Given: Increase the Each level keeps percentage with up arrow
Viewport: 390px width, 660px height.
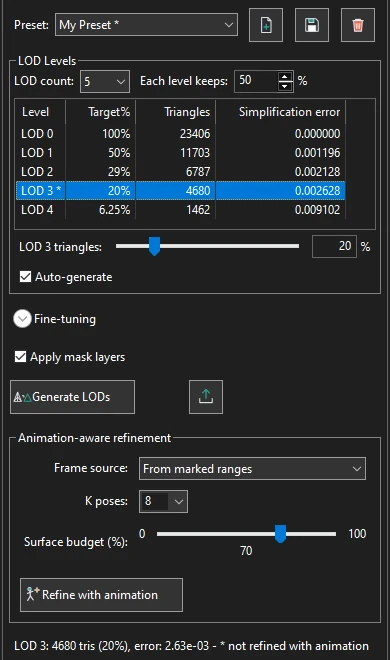Looking at the screenshot, I should pos(285,77).
